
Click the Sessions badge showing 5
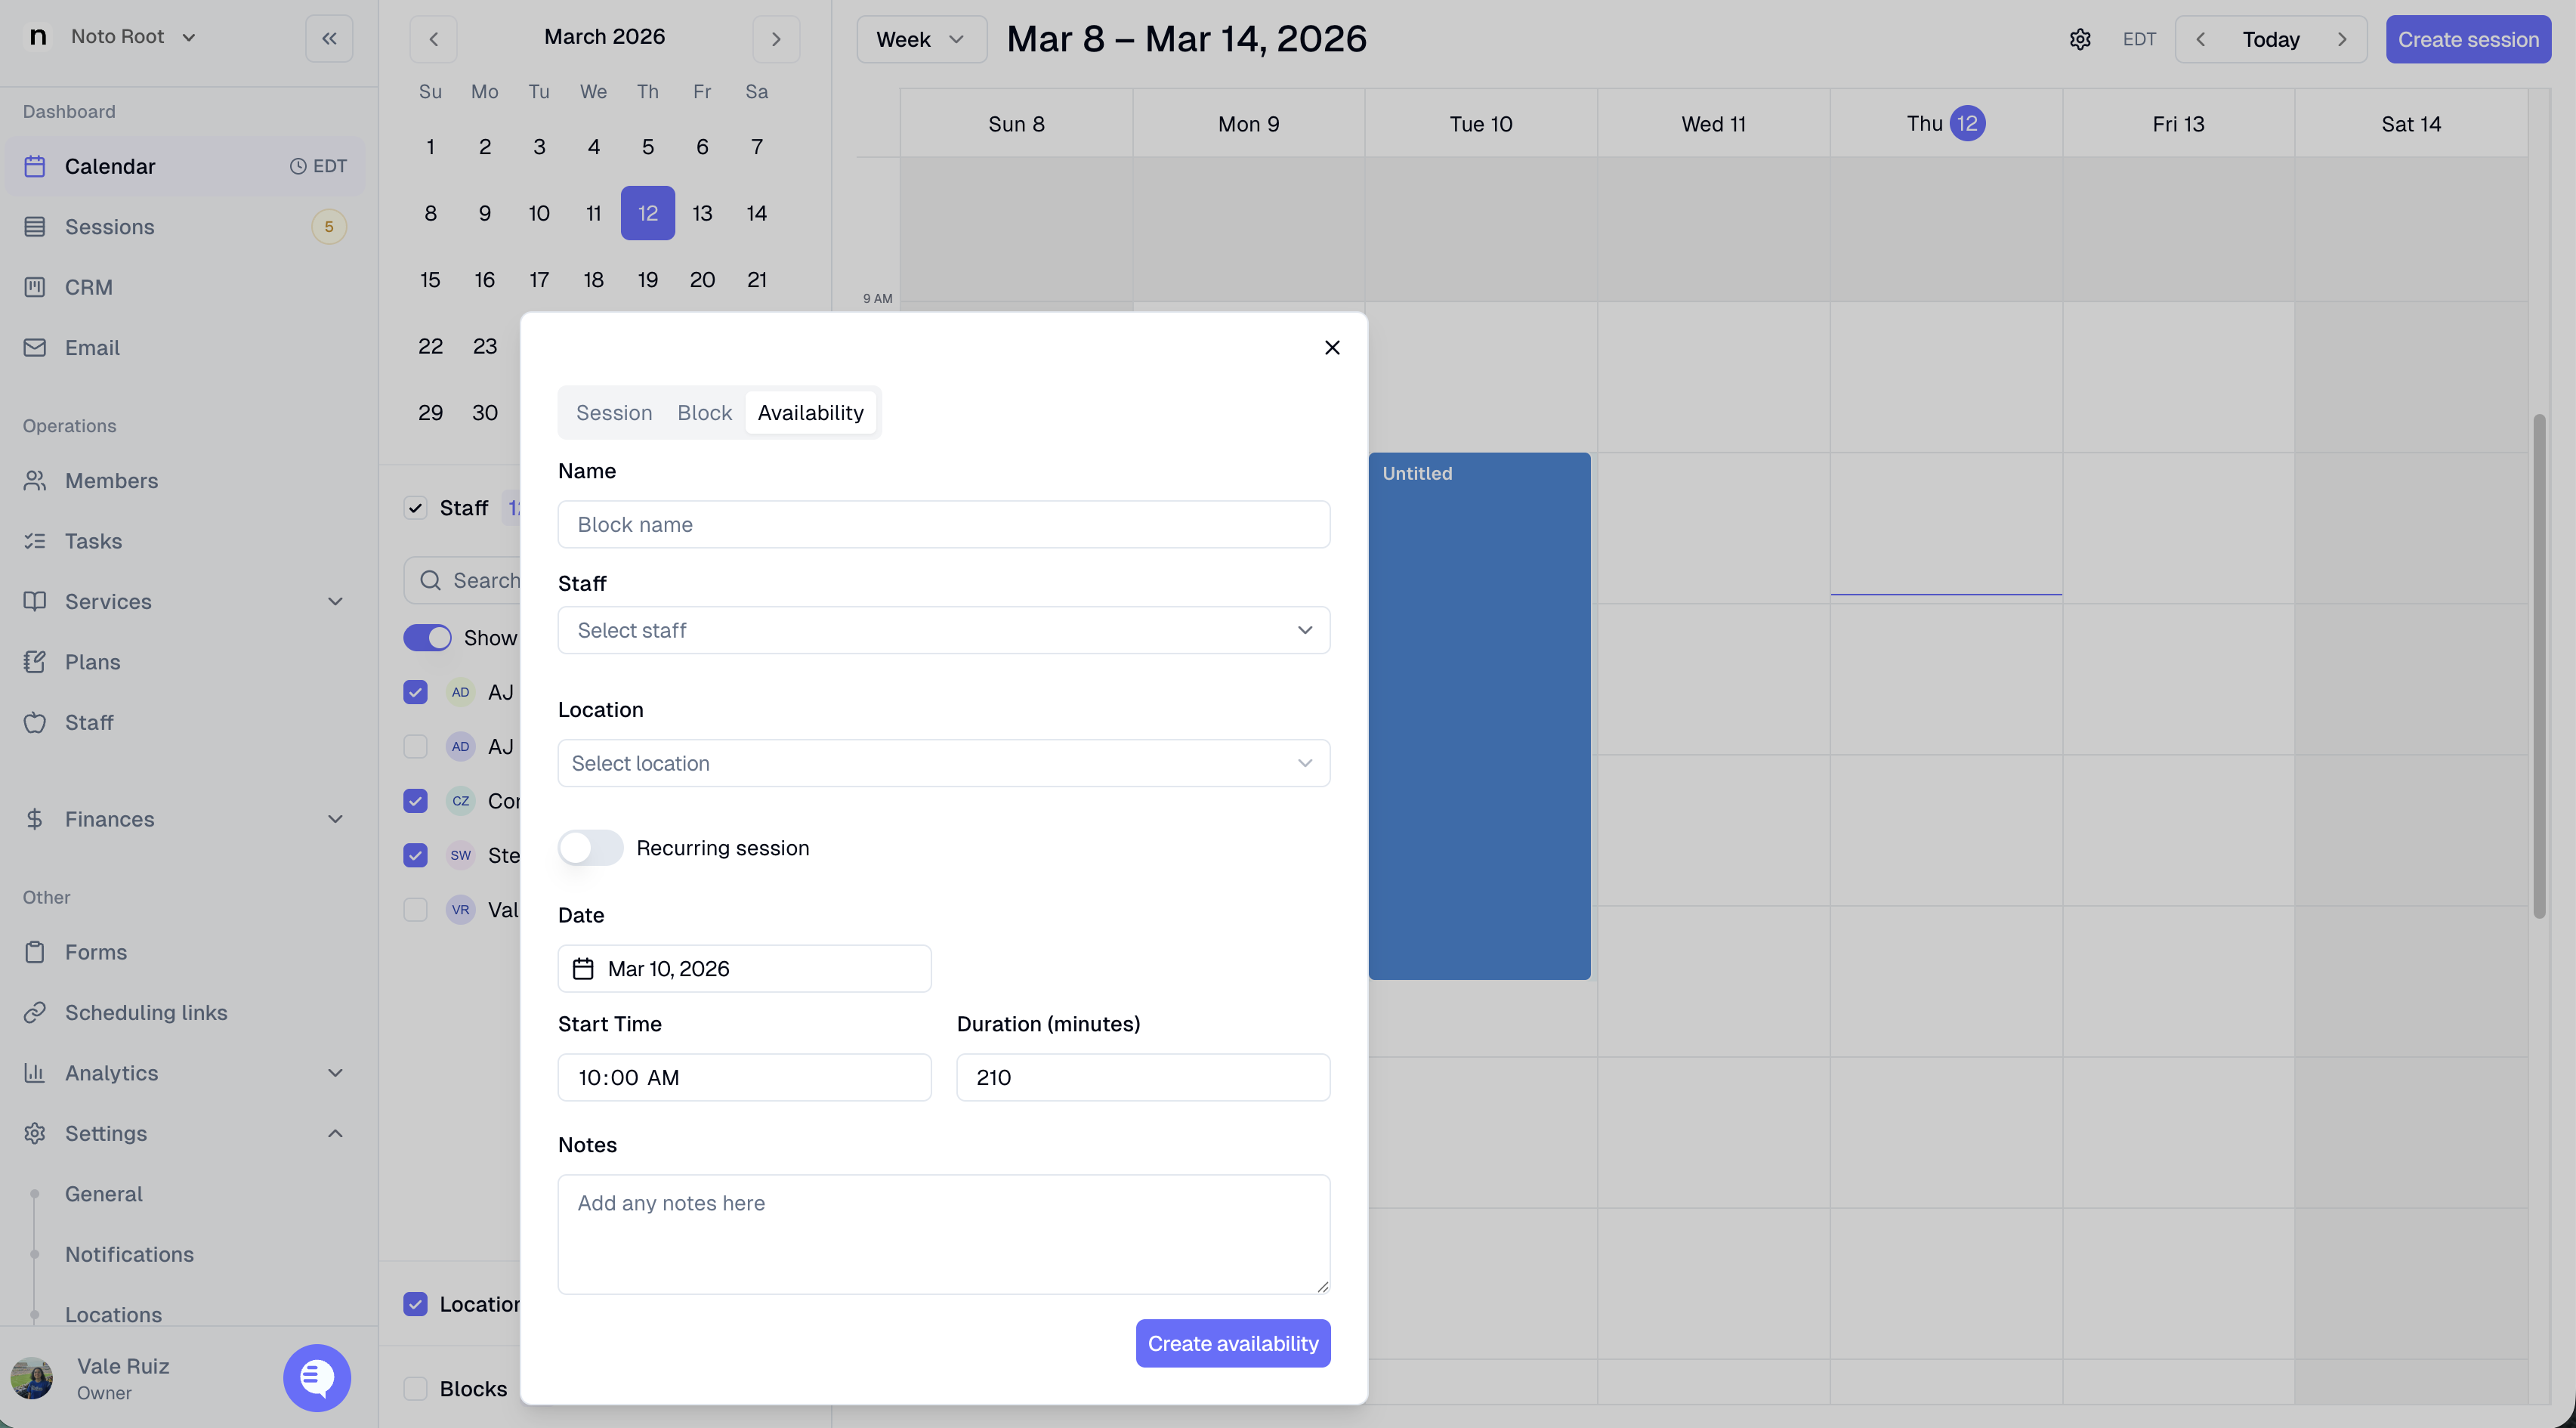(329, 227)
